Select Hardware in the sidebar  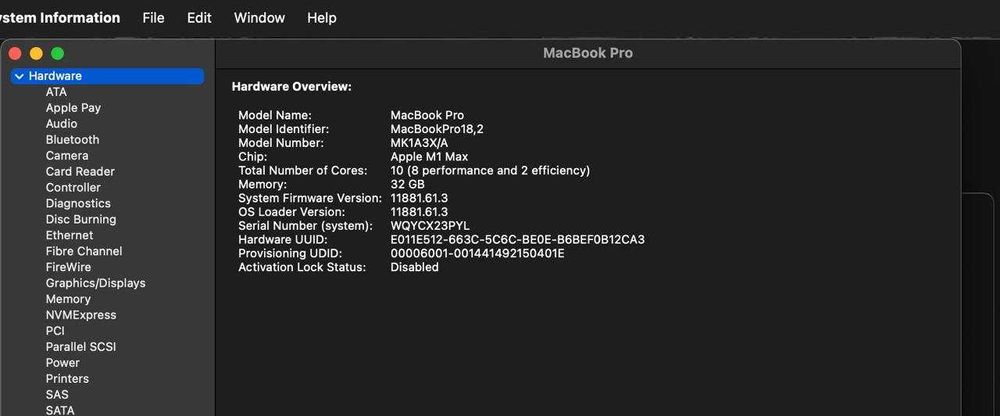tap(107, 76)
